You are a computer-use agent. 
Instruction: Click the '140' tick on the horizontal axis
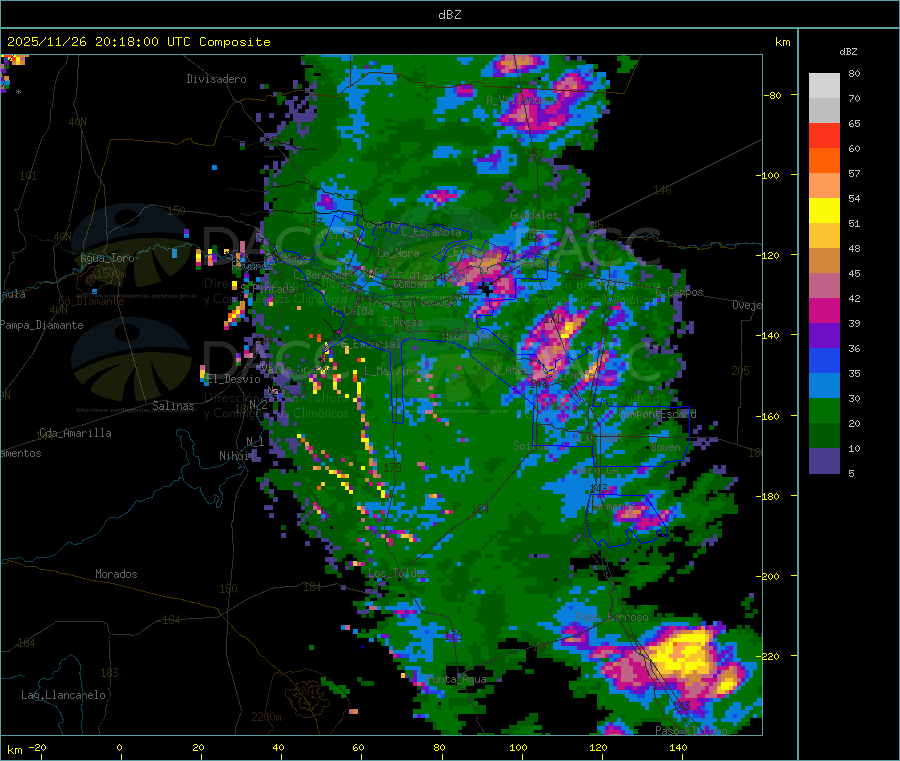tap(678, 748)
